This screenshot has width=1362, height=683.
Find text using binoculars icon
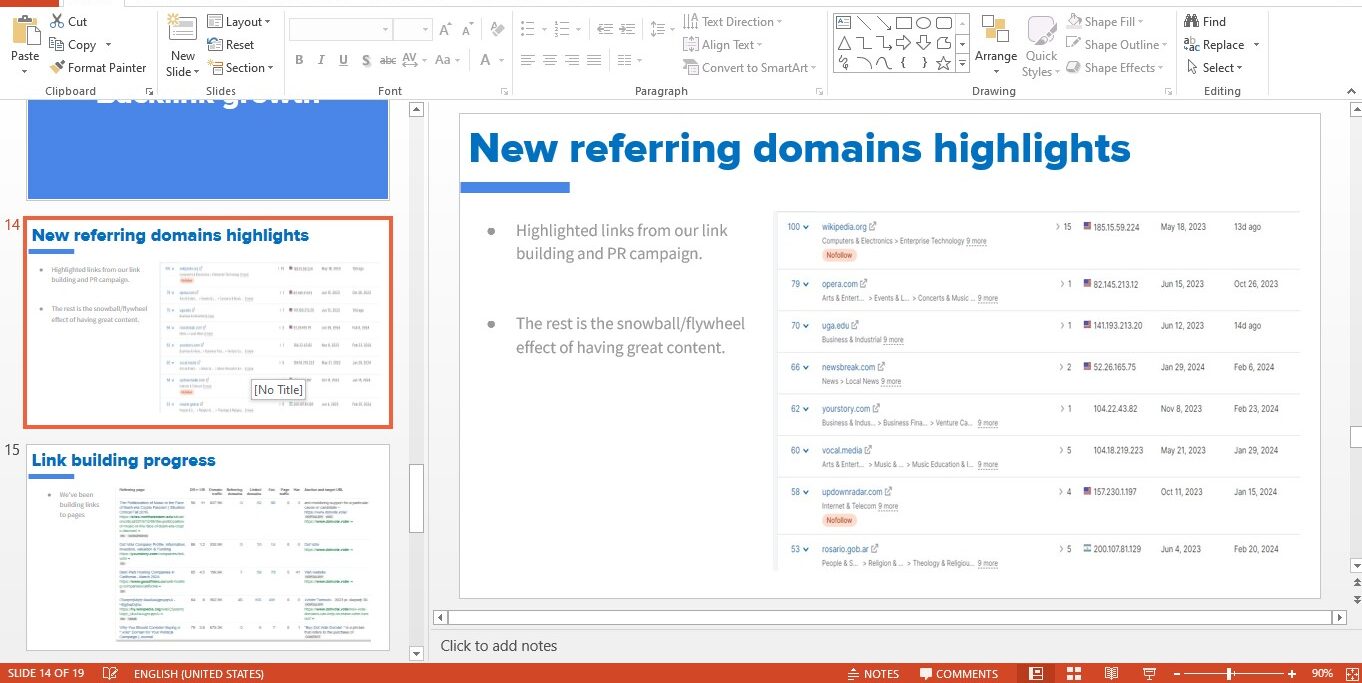tap(1205, 21)
